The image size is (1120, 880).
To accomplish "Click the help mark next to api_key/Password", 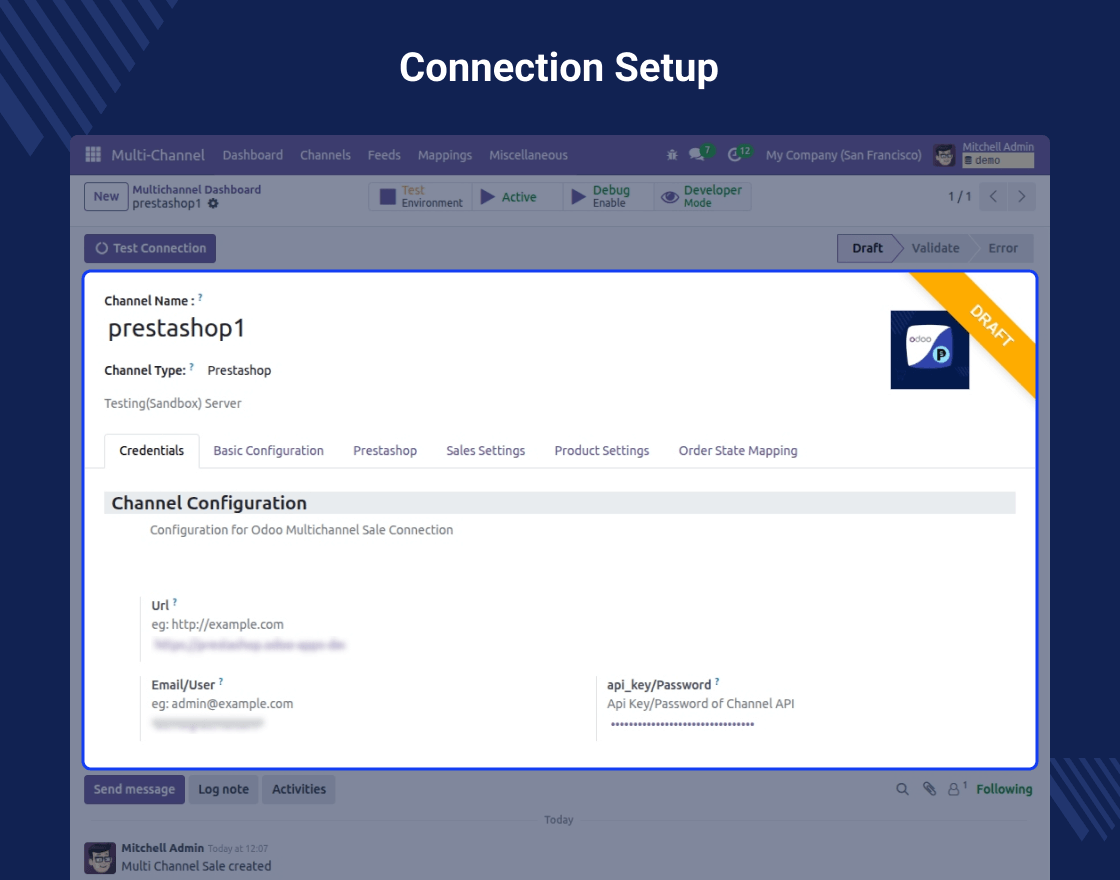I will click(x=717, y=681).
